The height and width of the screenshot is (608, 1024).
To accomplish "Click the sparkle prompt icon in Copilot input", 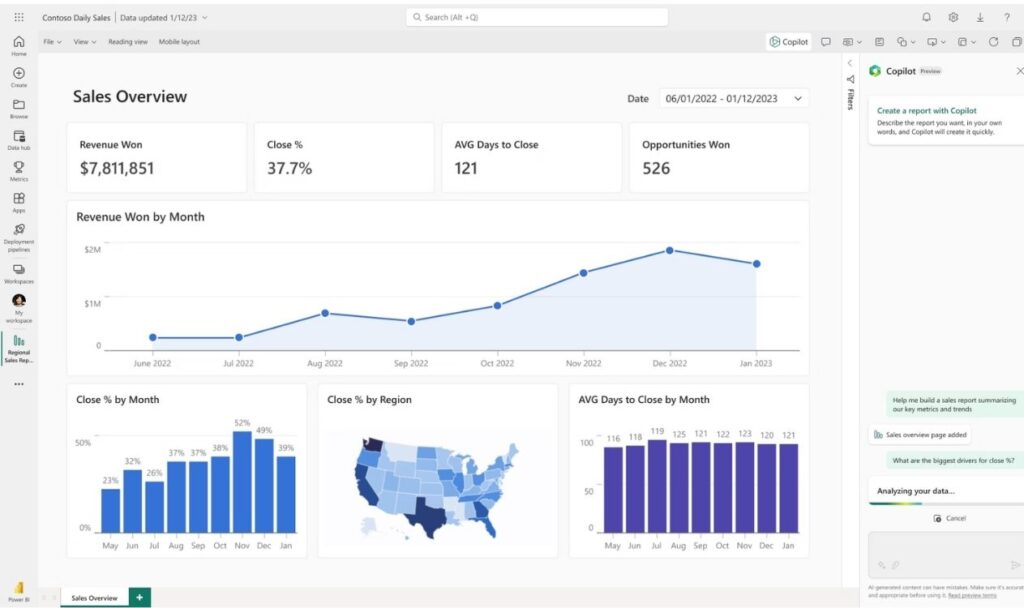I will click(882, 565).
